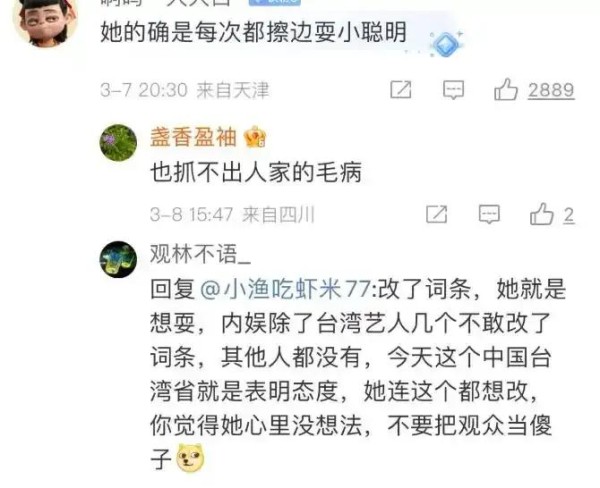Open 盏香盈袖's profile from the username

coord(193,137)
